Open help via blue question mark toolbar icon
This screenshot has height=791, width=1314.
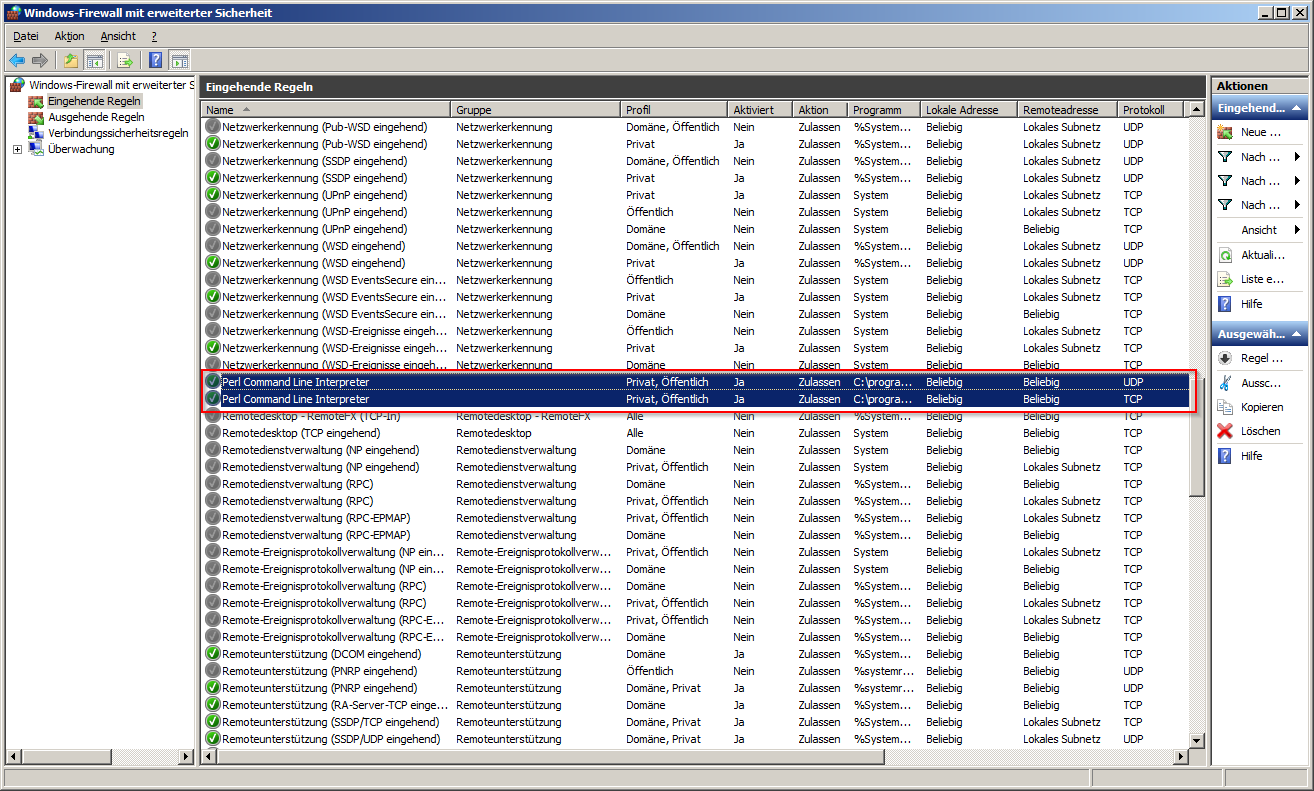(x=156, y=60)
